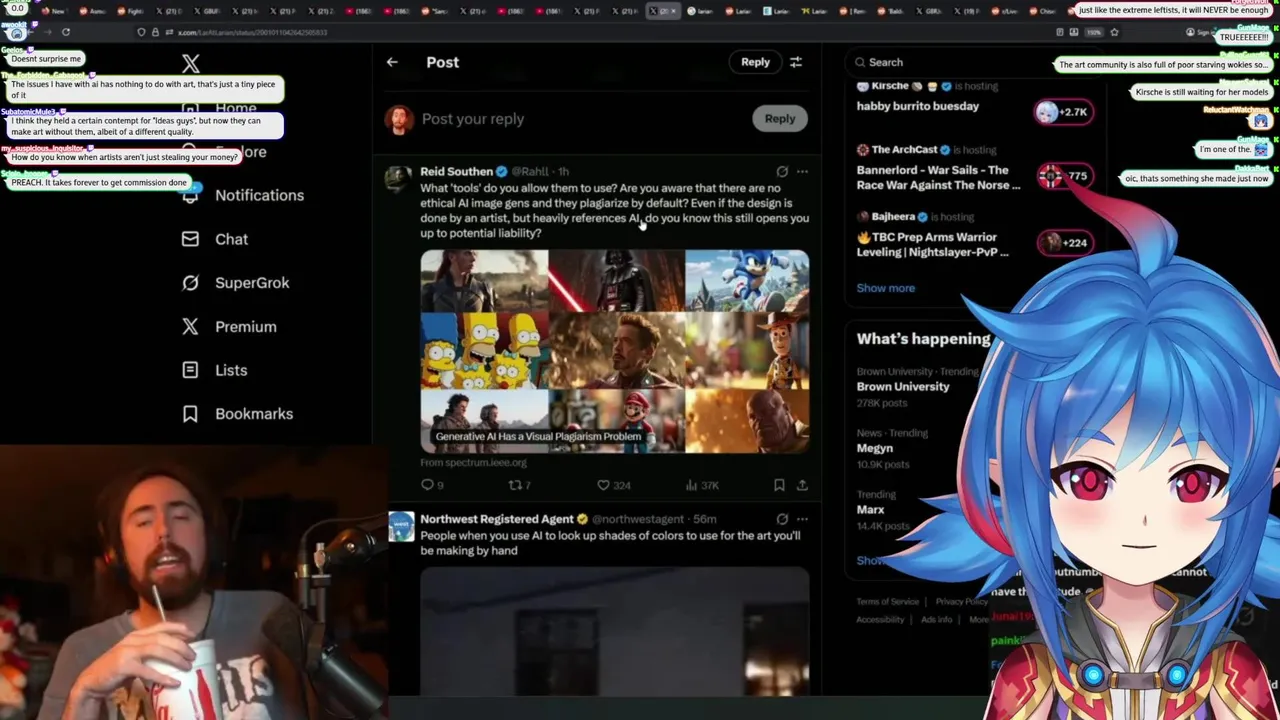Click the Bookmarks ribbon icon in sidebar

point(190,414)
